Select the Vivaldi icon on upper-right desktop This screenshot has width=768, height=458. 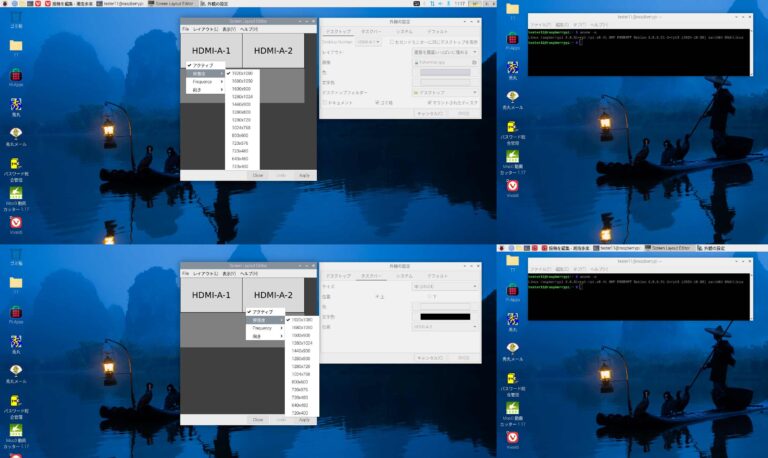(x=512, y=188)
